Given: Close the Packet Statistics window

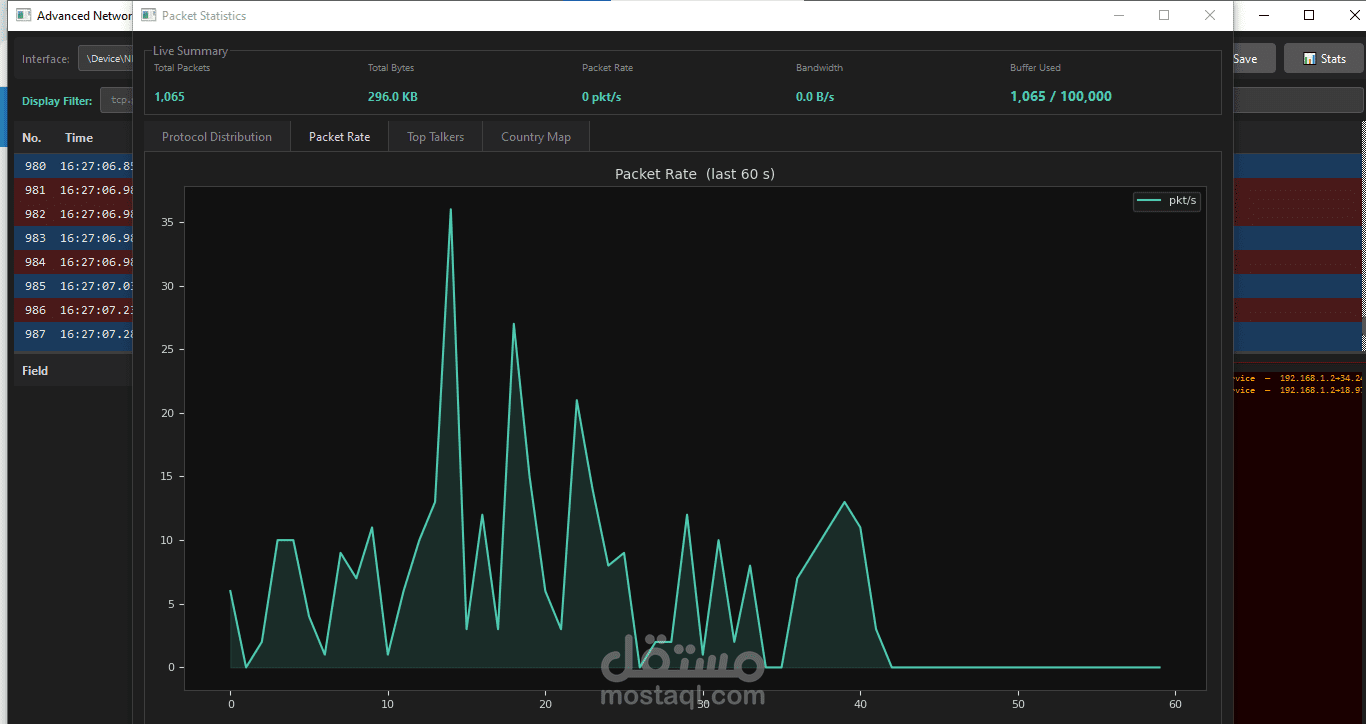Looking at the screenshot, I should [x=1210, y=15].
